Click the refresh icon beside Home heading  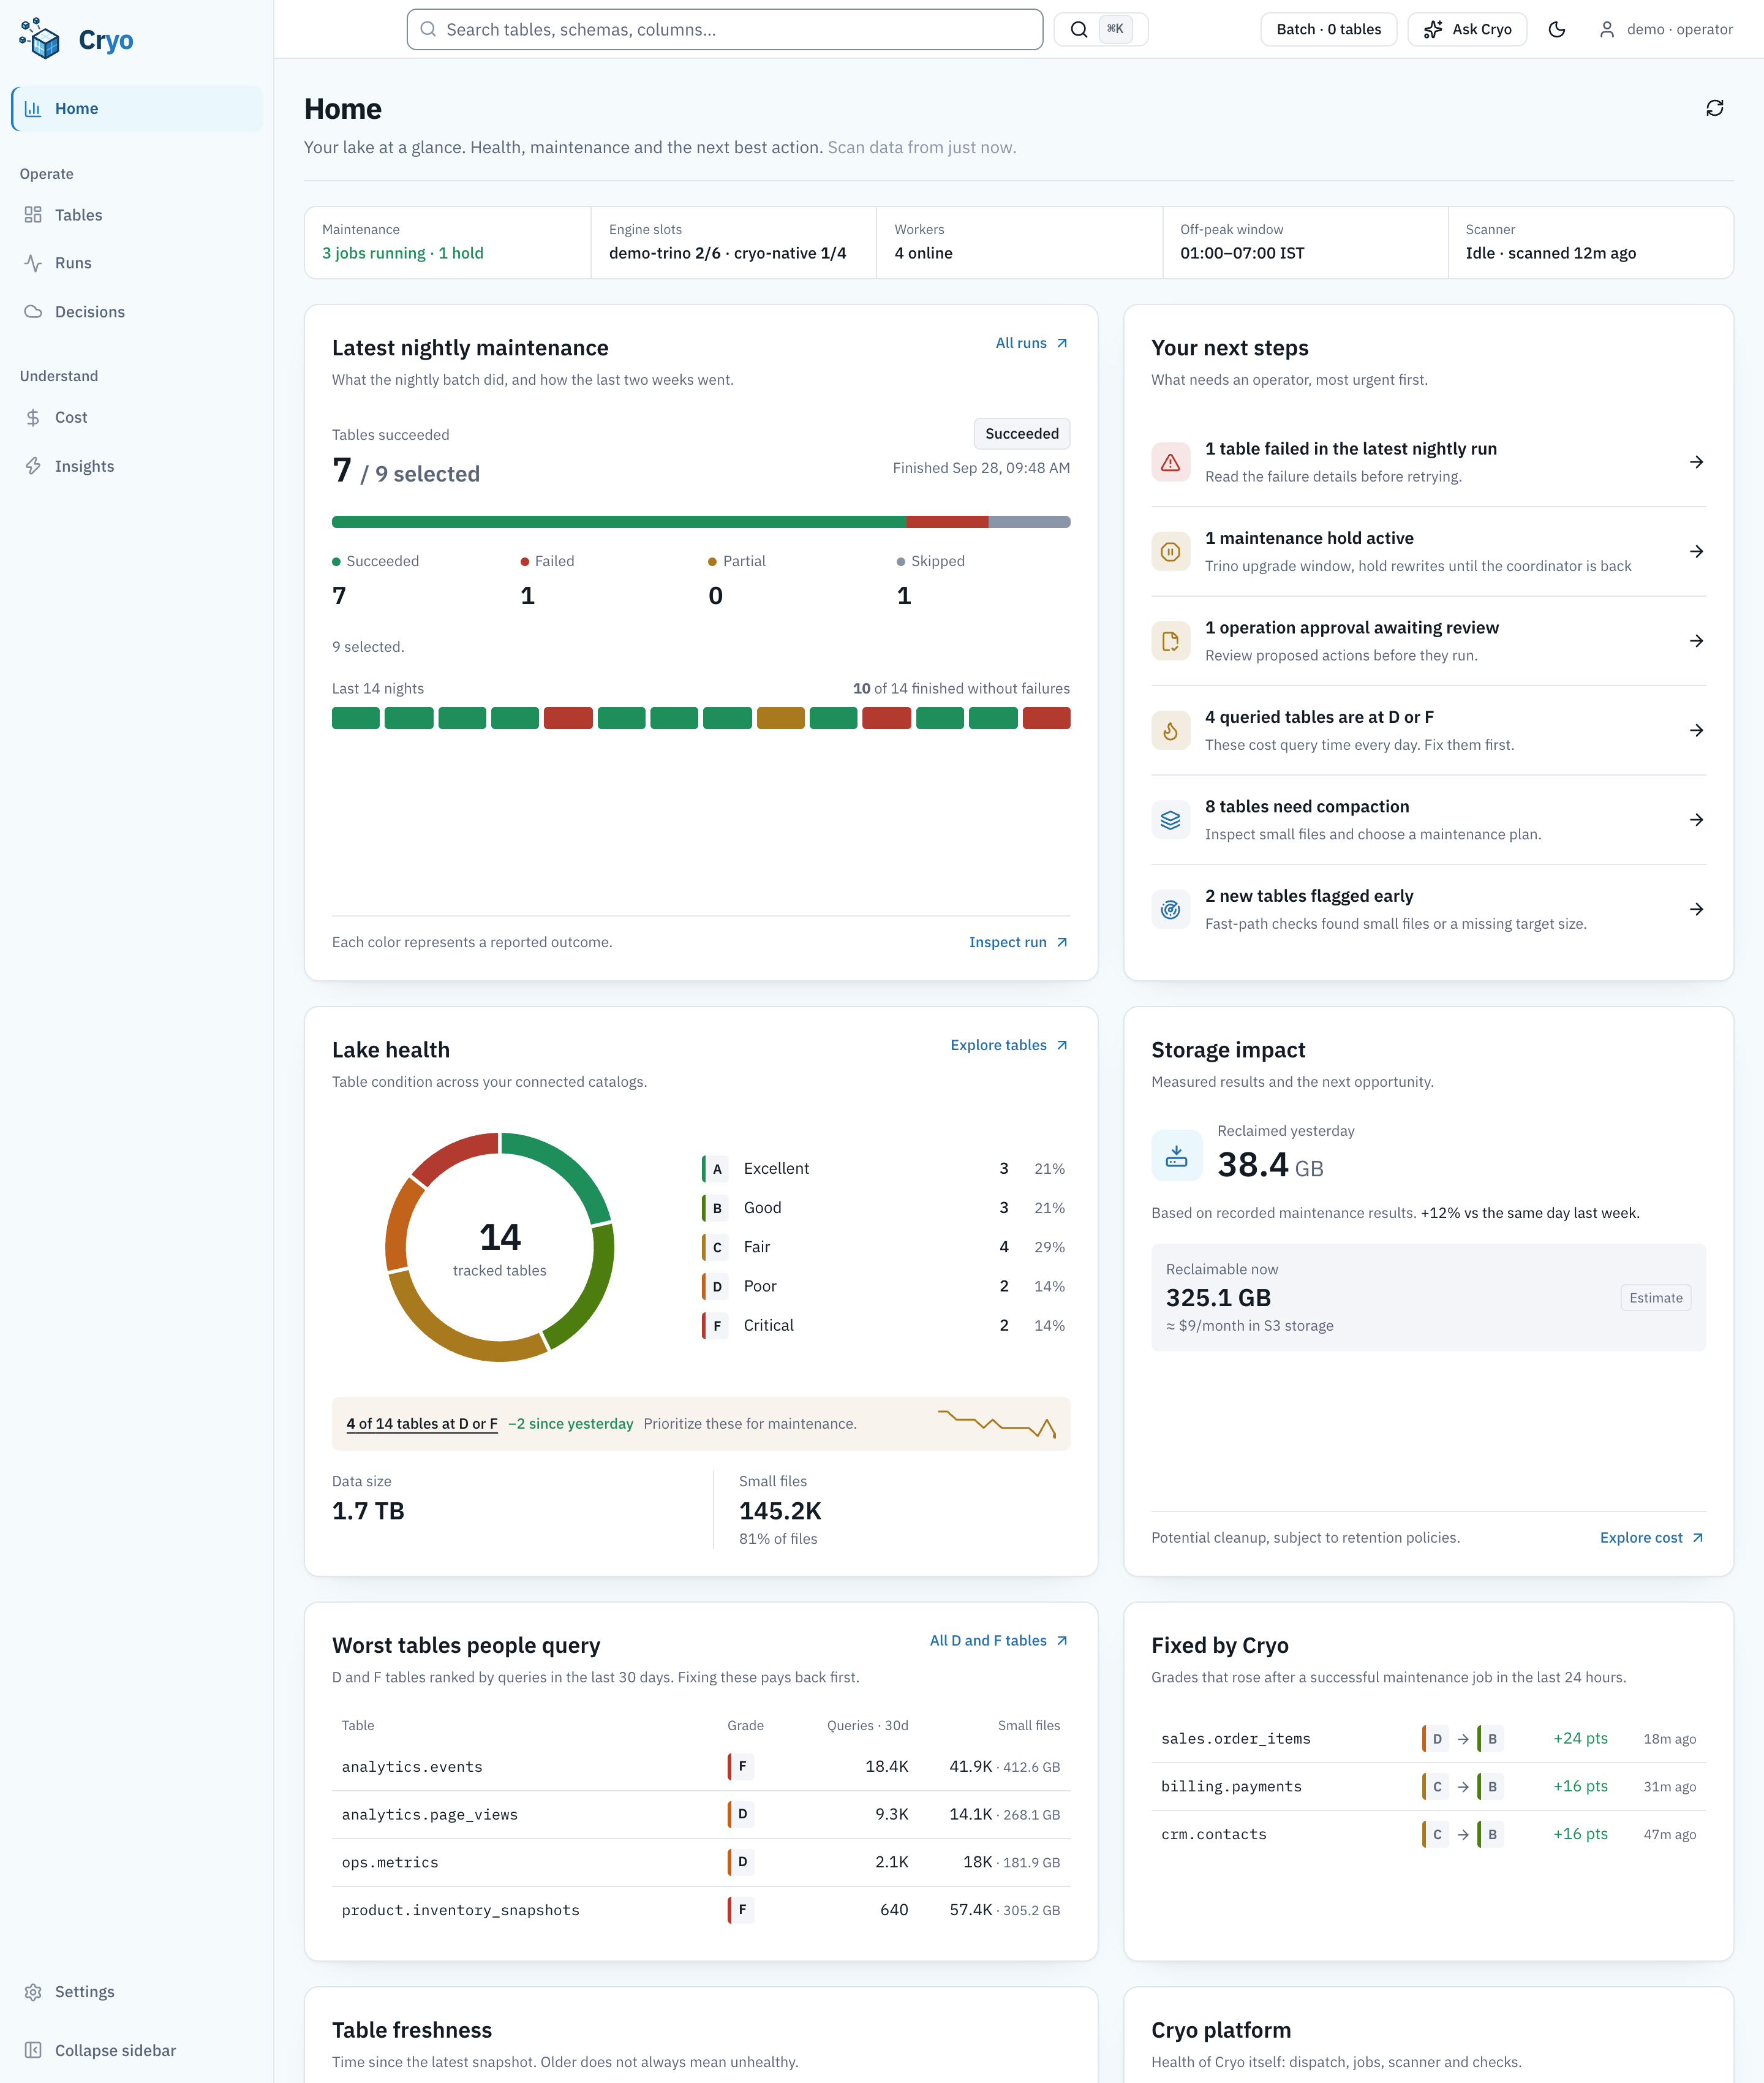(x=1714, y=108)
